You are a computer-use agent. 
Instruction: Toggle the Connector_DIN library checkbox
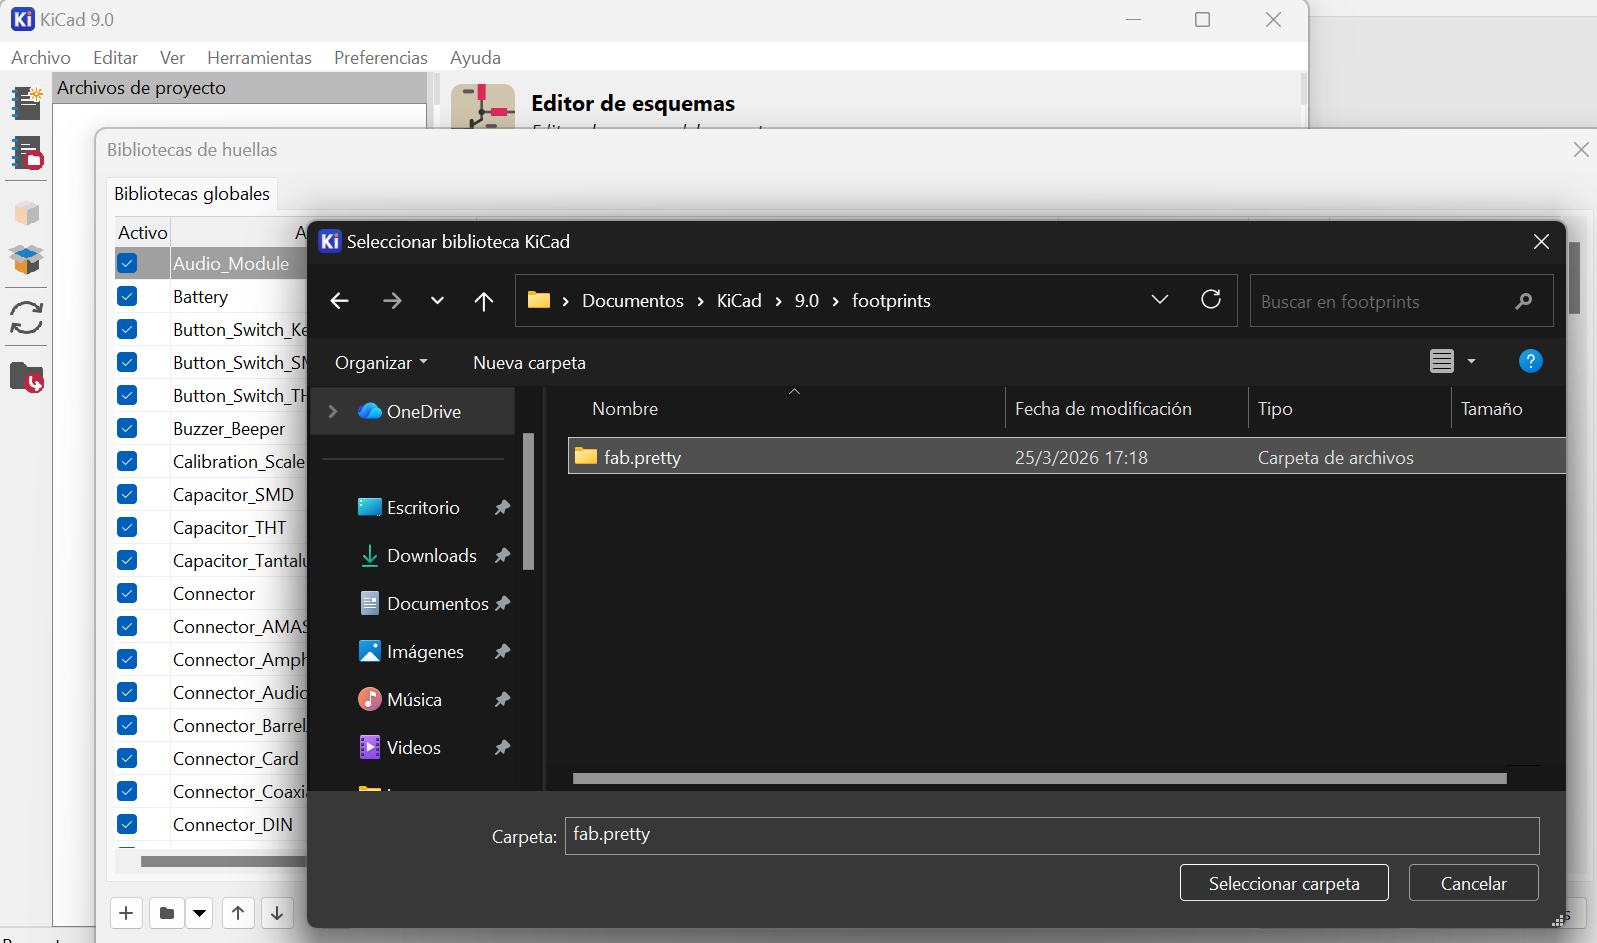[x=127, y=825]
